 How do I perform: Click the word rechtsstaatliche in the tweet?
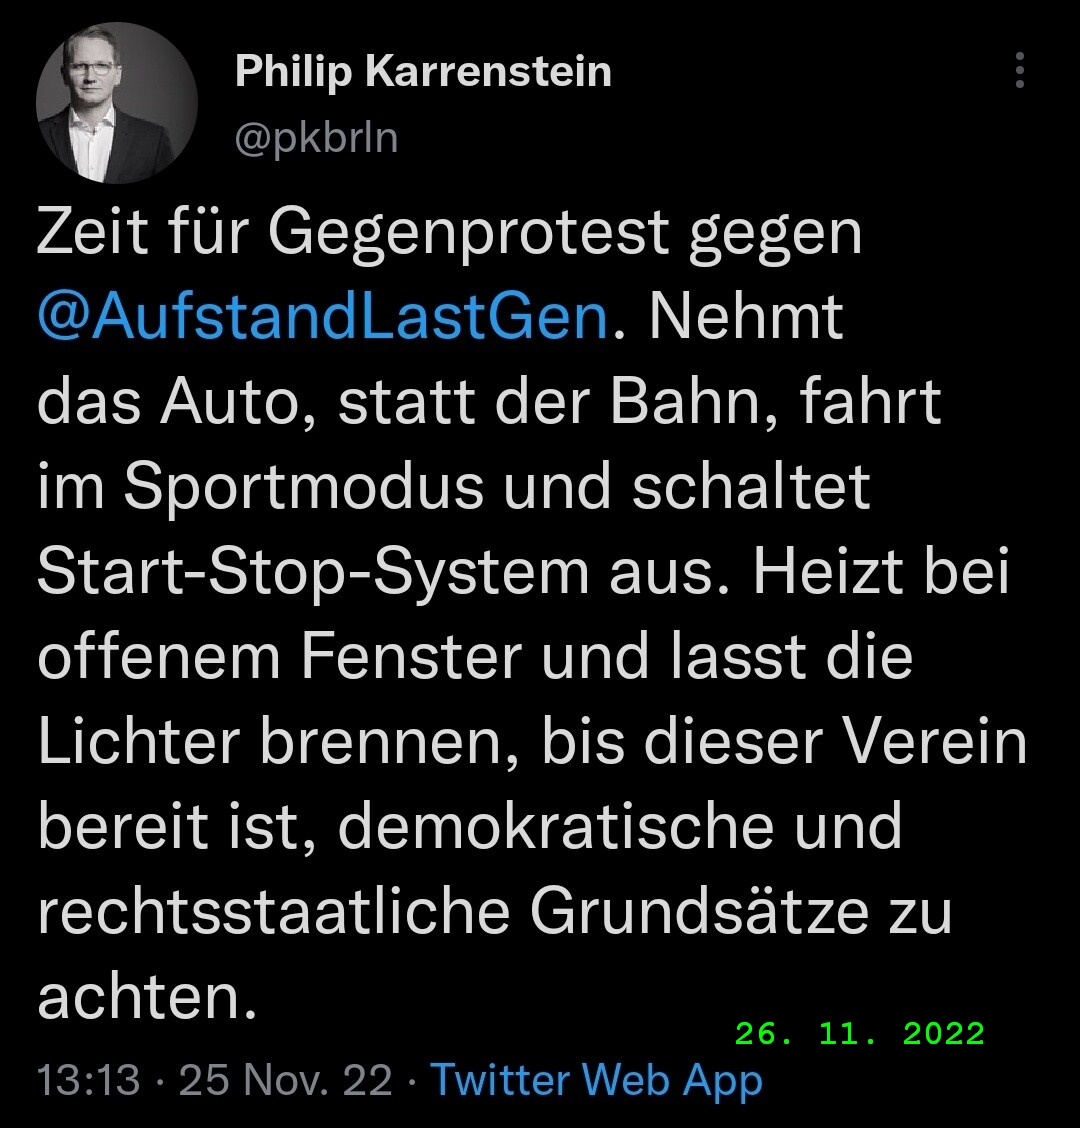click(x=274, y=911)
